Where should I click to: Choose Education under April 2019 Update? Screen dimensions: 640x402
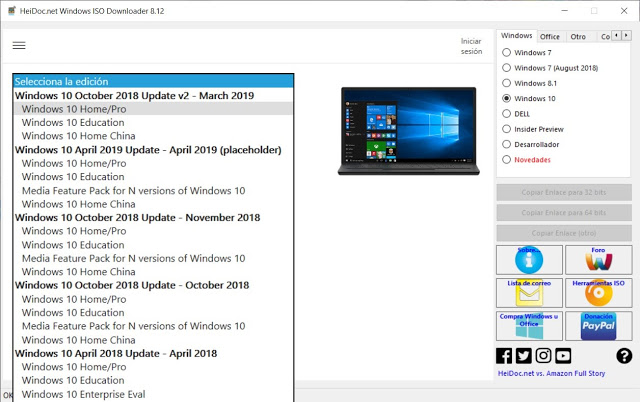[153, 177]
